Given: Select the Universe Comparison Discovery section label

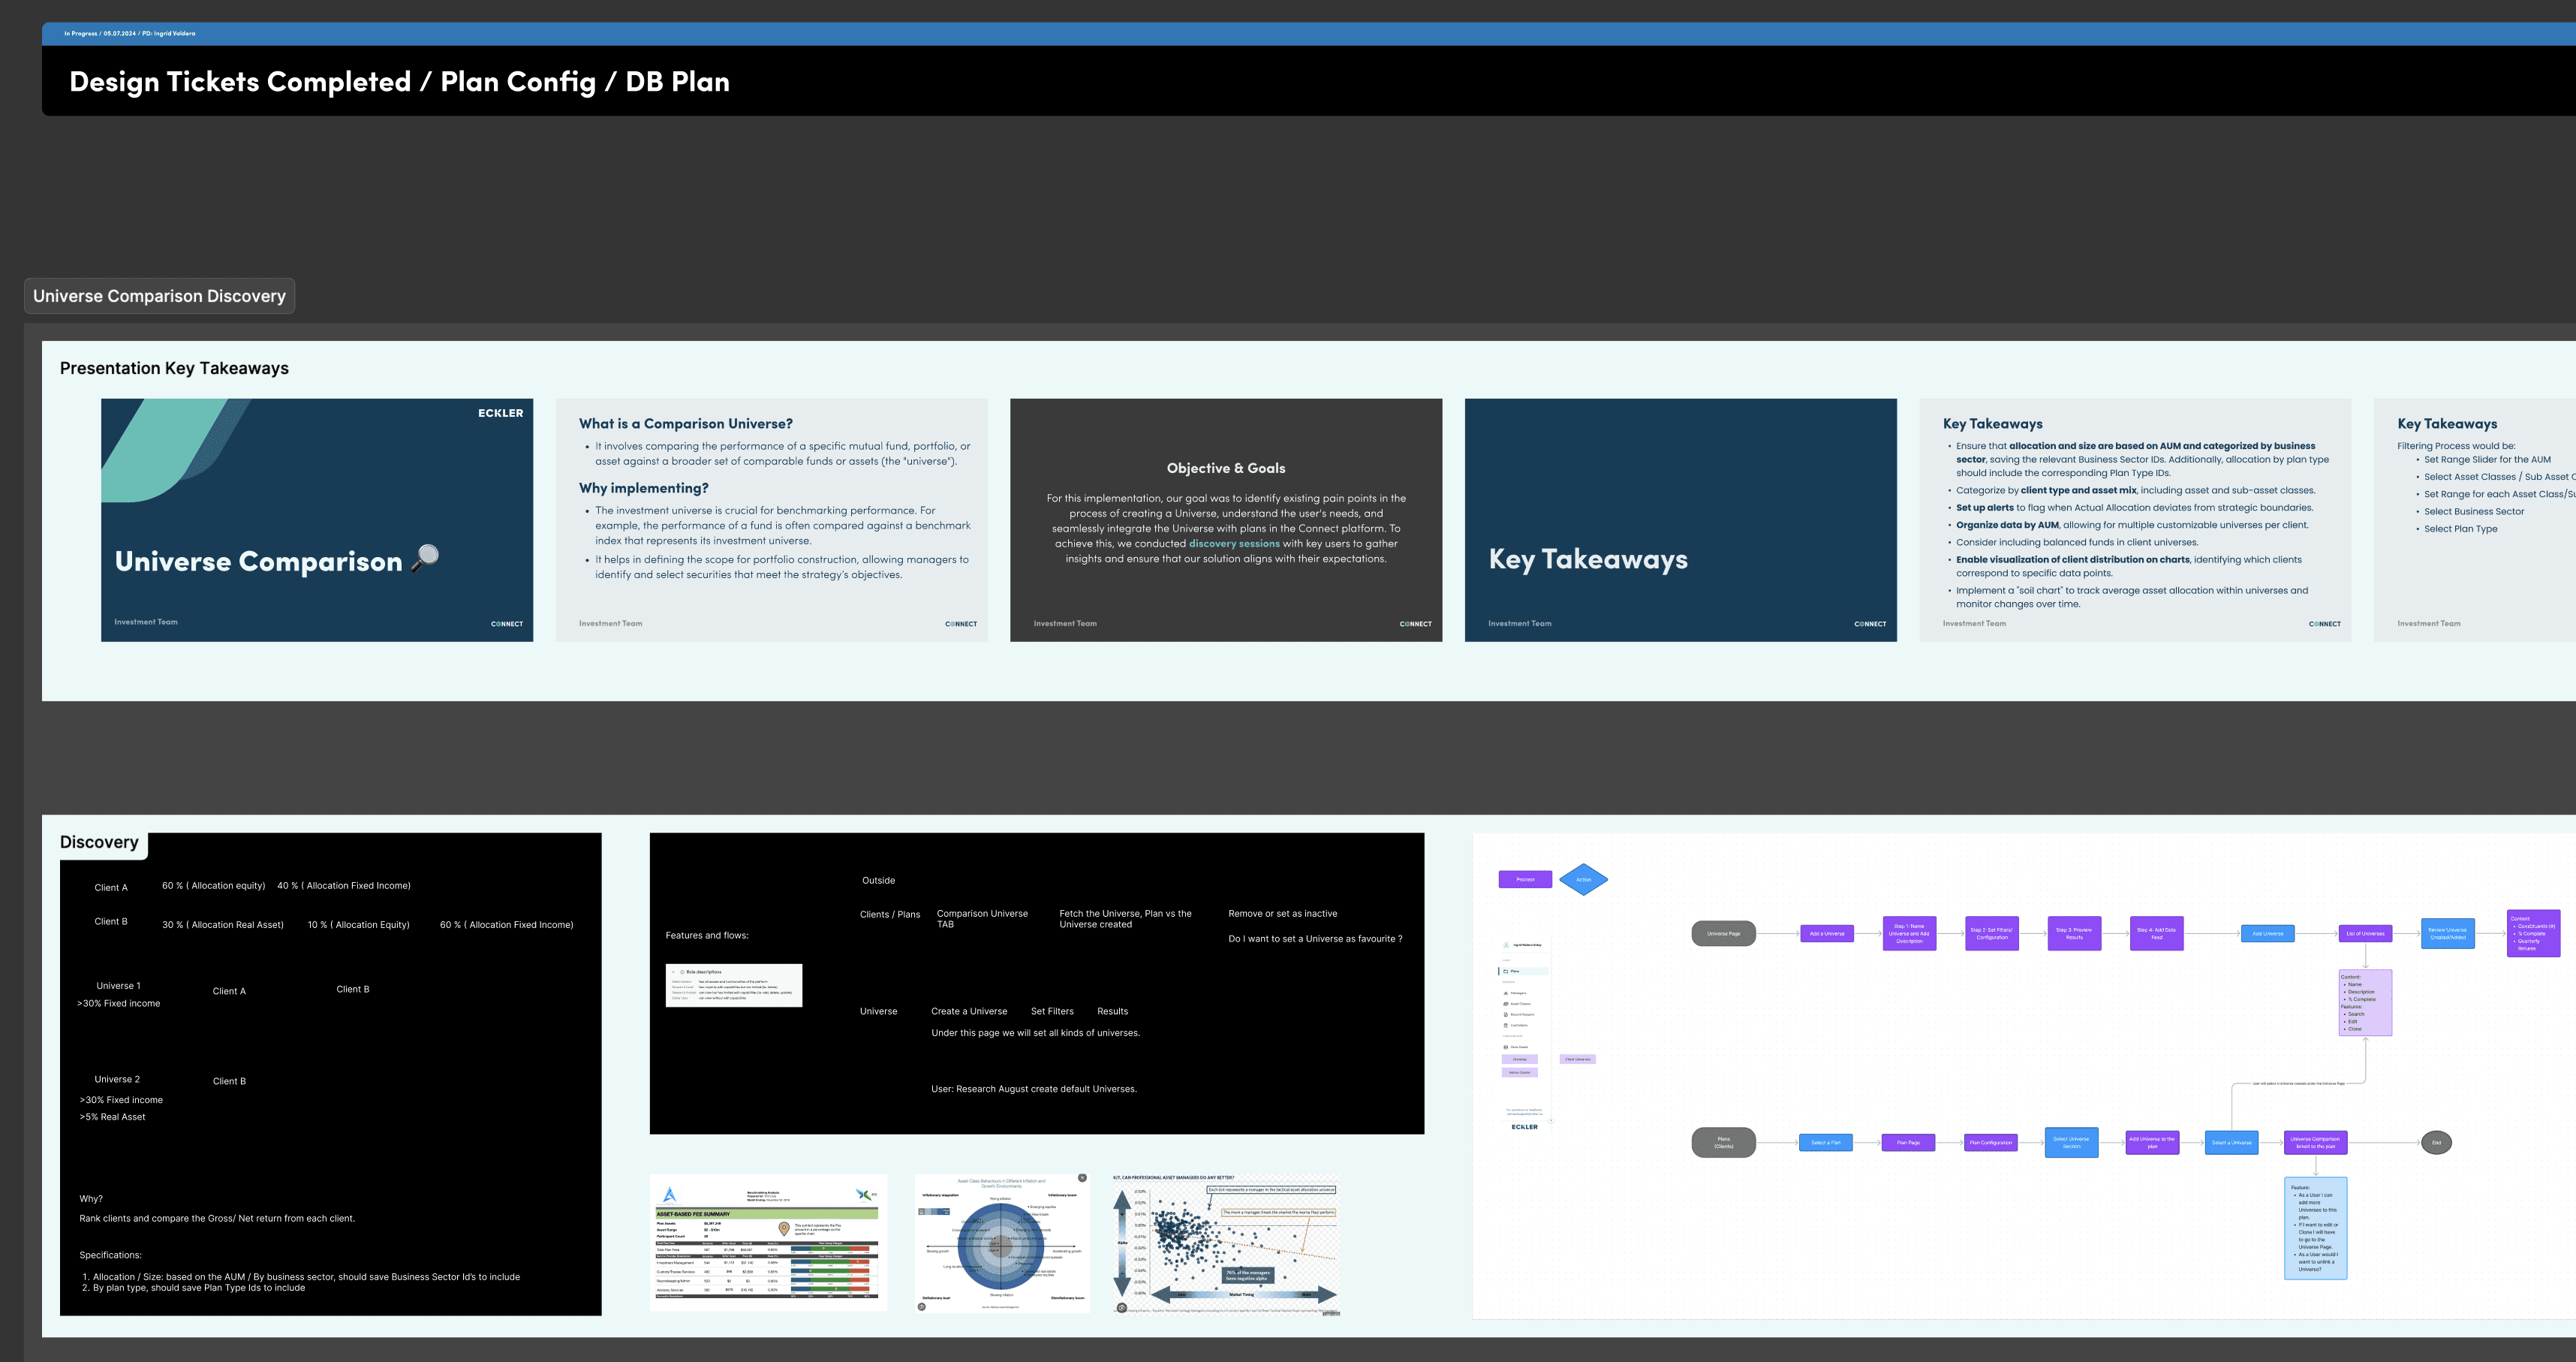Looking at the screenshot, I should (159, 296).
